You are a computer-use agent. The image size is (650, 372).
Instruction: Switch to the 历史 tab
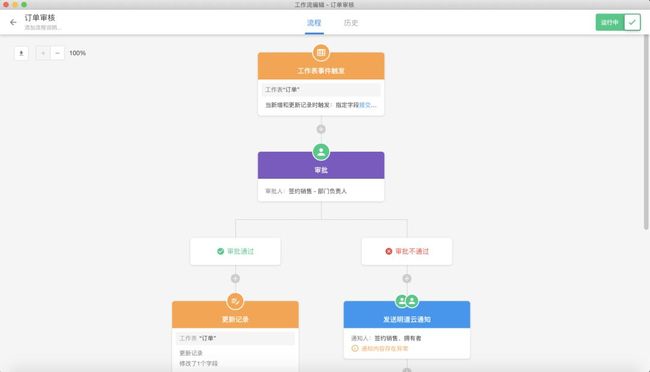(351, 23)
